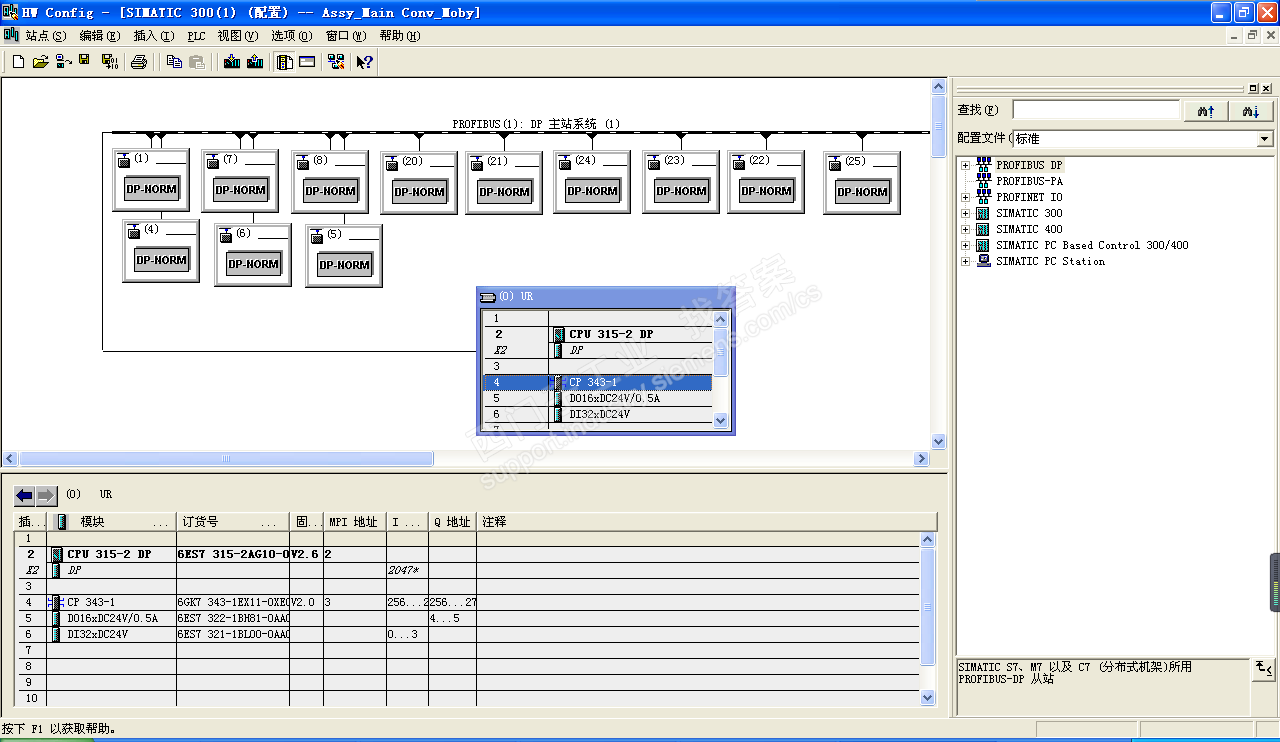Open the 站点(S) Station menu
Viewport: 1280px width, 742px height.
45,35
